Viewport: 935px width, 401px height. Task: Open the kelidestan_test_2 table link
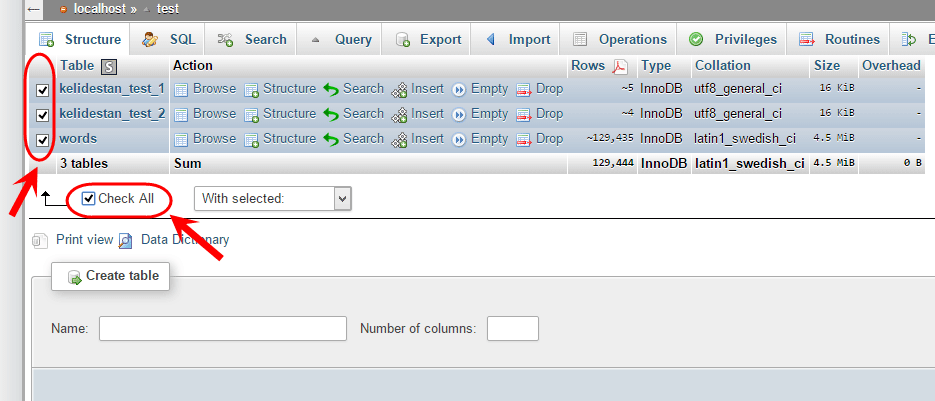(x=112, y=113)
